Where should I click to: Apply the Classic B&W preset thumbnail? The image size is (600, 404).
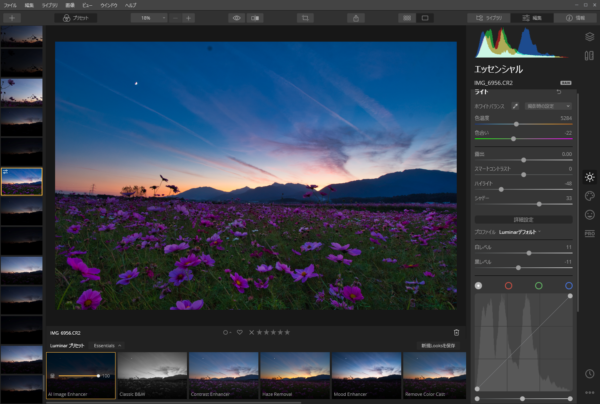coord(152,375)
